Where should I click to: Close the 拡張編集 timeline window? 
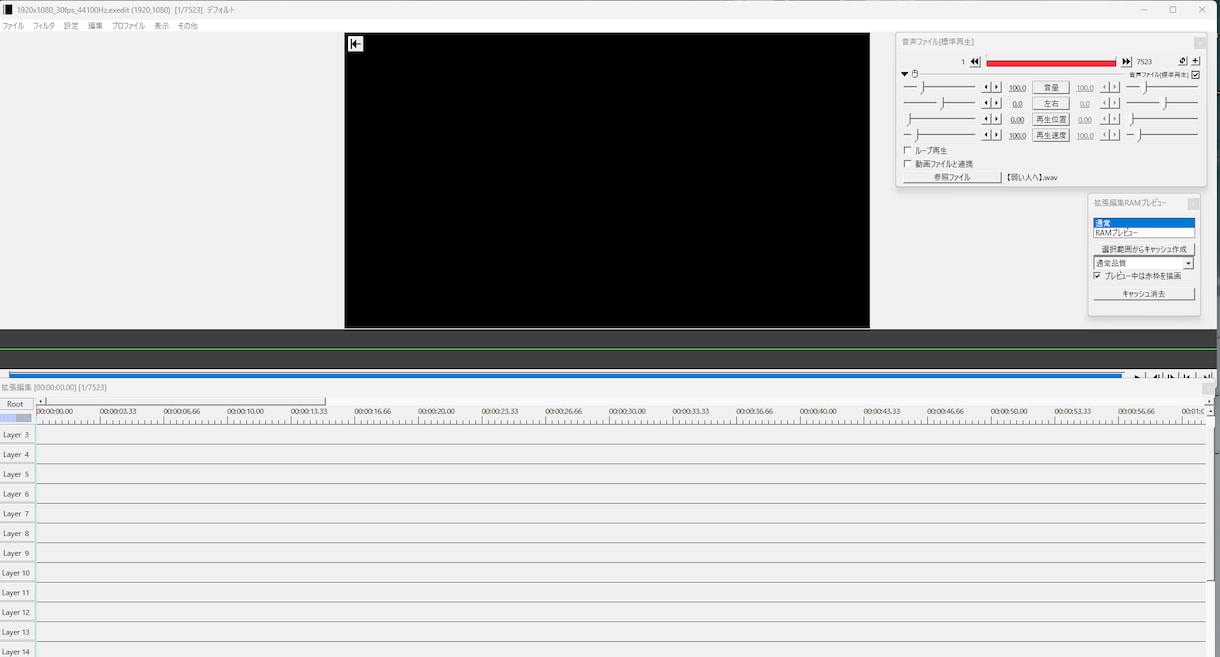click(x=1208, y=388)
